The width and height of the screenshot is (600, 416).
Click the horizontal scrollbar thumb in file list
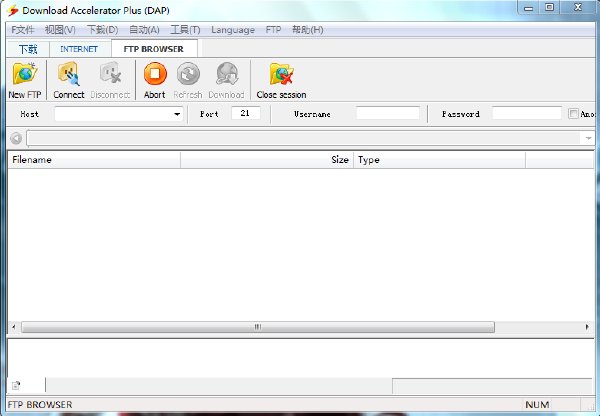coord(258,327)
